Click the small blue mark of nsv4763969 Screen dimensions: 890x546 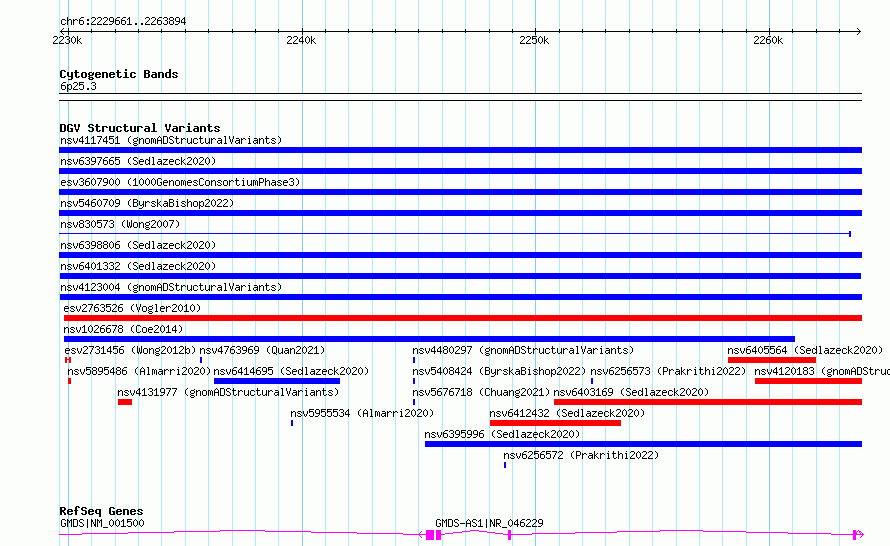click(x=200, y=360)
